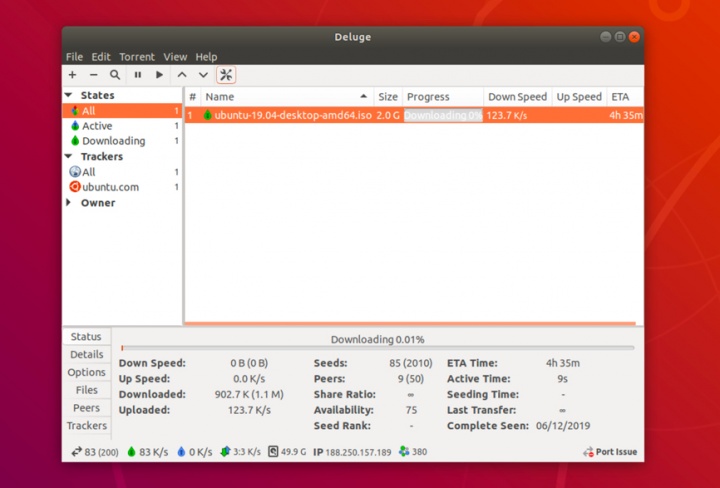This screenshot has height=488, width=720.
Task: Move torrent down in queue
Action: point(203,75)
